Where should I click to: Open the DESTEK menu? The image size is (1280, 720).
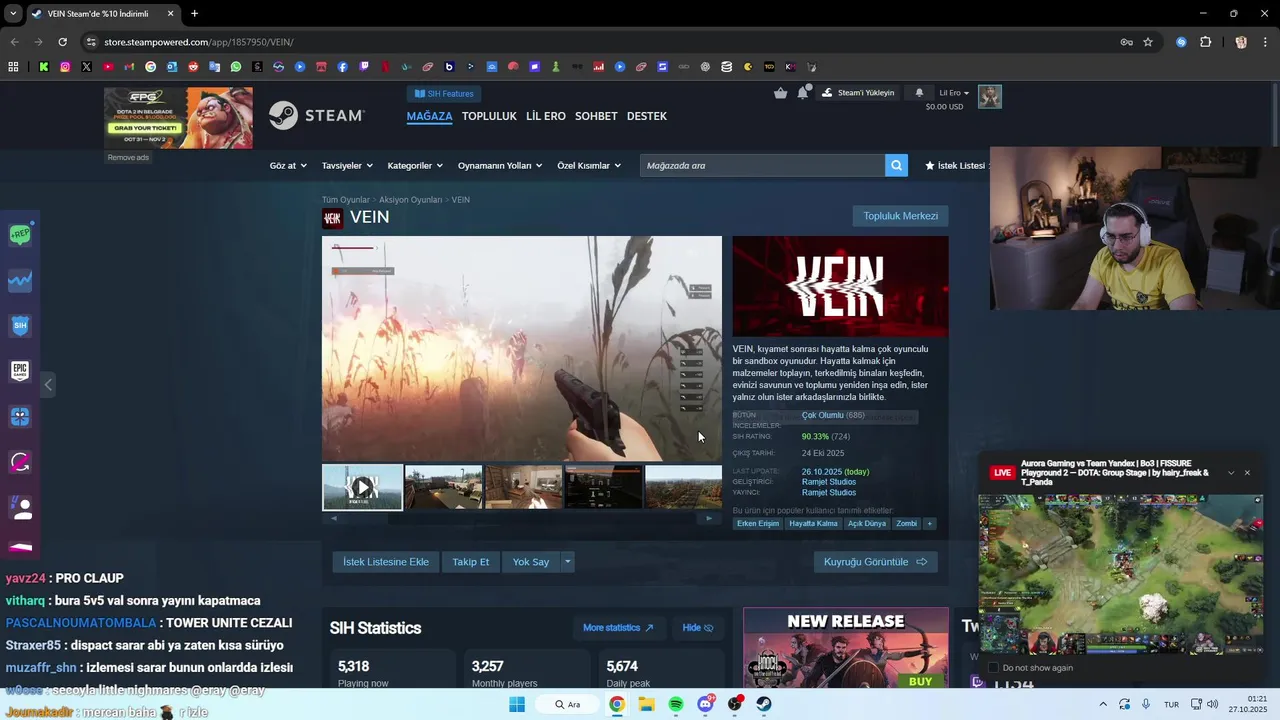click(x=647, y=116)
